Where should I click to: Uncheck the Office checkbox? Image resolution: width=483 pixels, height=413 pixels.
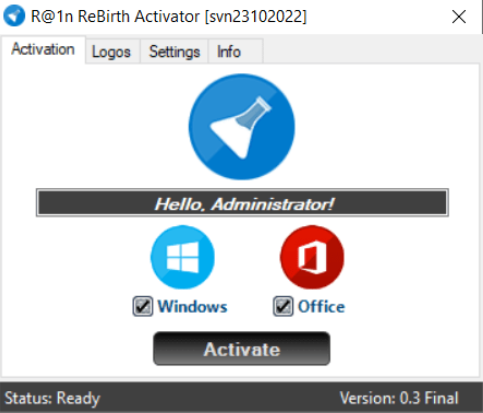(283, 306)
